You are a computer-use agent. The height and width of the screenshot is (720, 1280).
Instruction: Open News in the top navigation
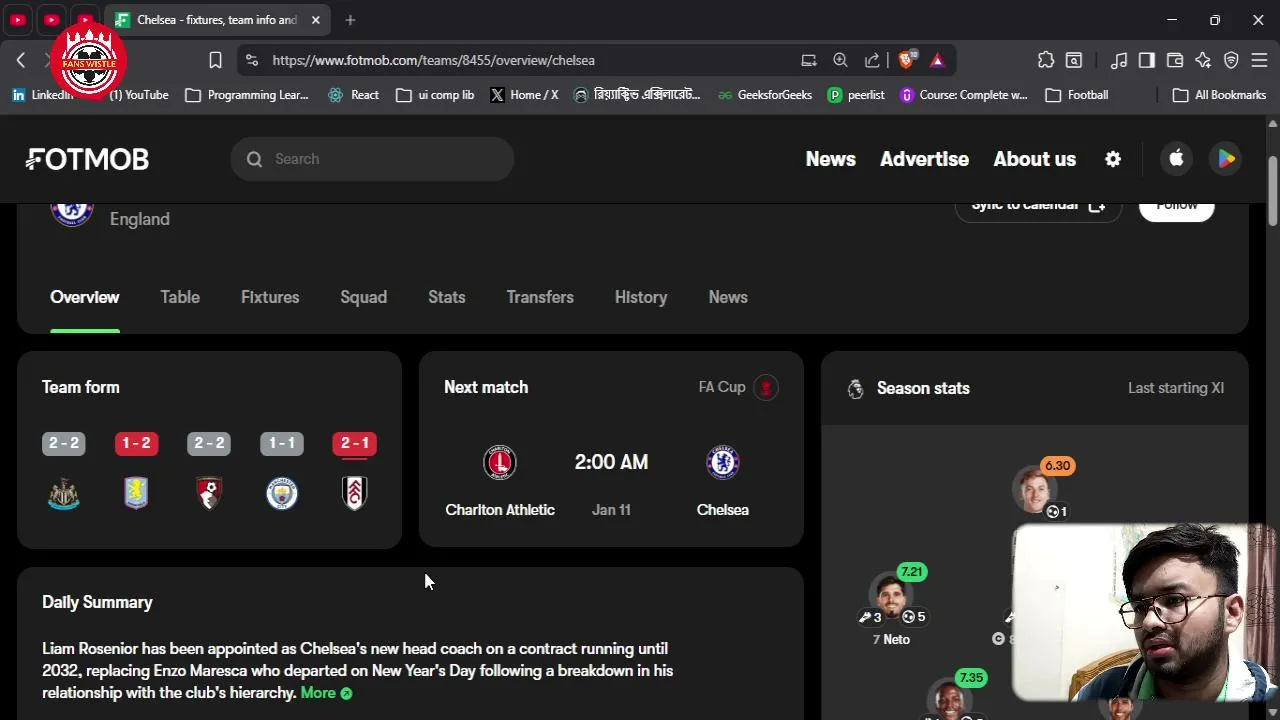(831, 159)
